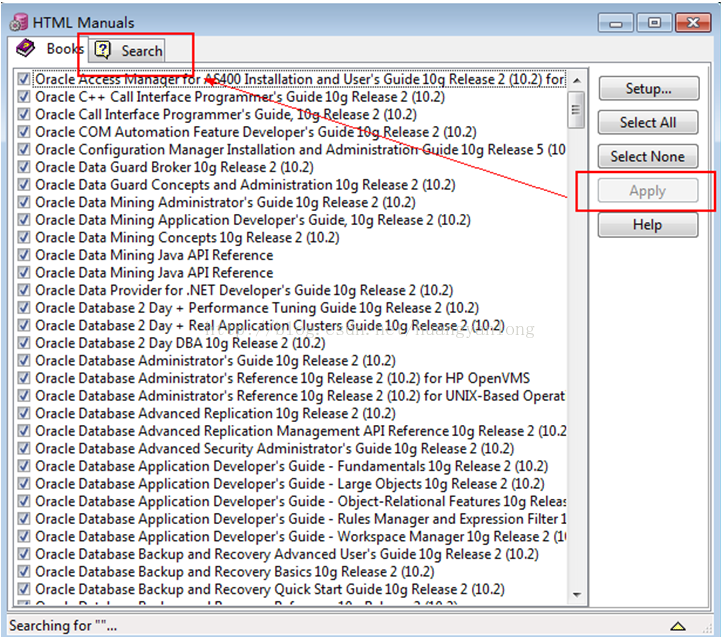Select Administrator's Reference for UNIX-Based row text

click(x=300, y=396)
